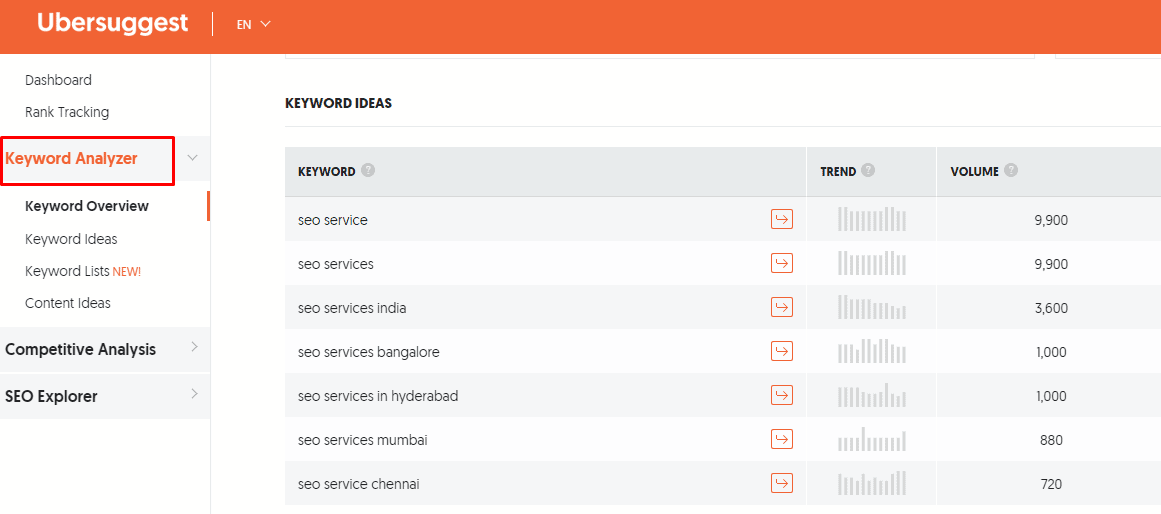This screenshot has width=1161, height=514.
Task: Open the Dashboard link
Action: point(58,80)
